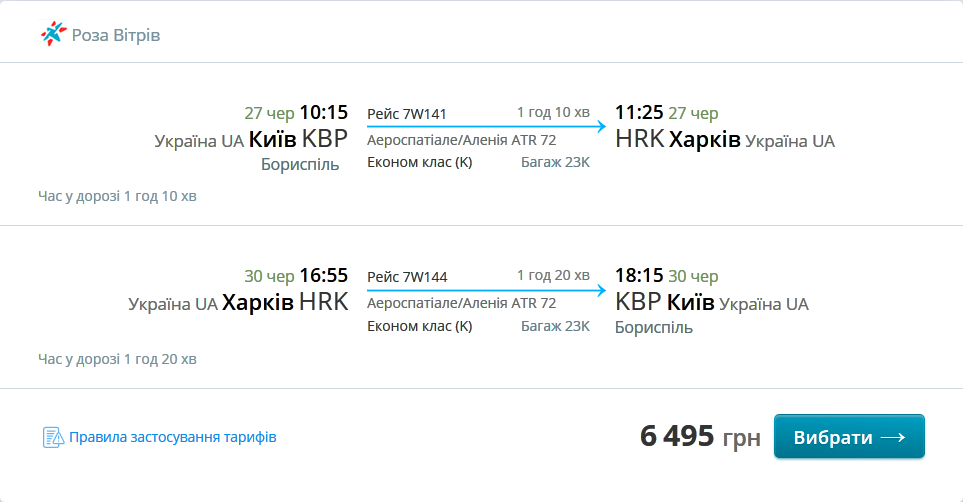This screenshot has width=963, height=502.
Task: Click the outbound Багаж 23K baggage label
Action: 555,162
